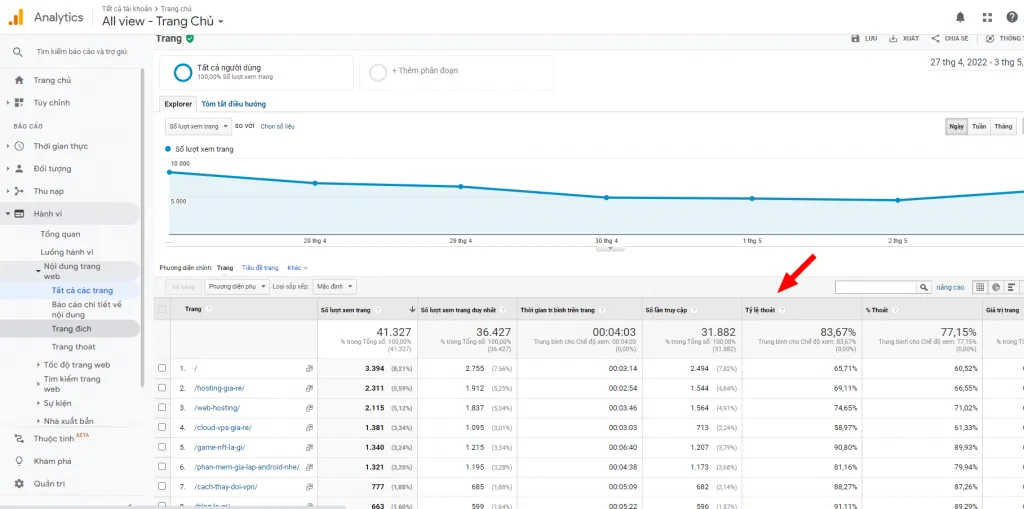Open the notifications bell
The height and width of the screenshot is (509, 1024).
pos(961,18)
